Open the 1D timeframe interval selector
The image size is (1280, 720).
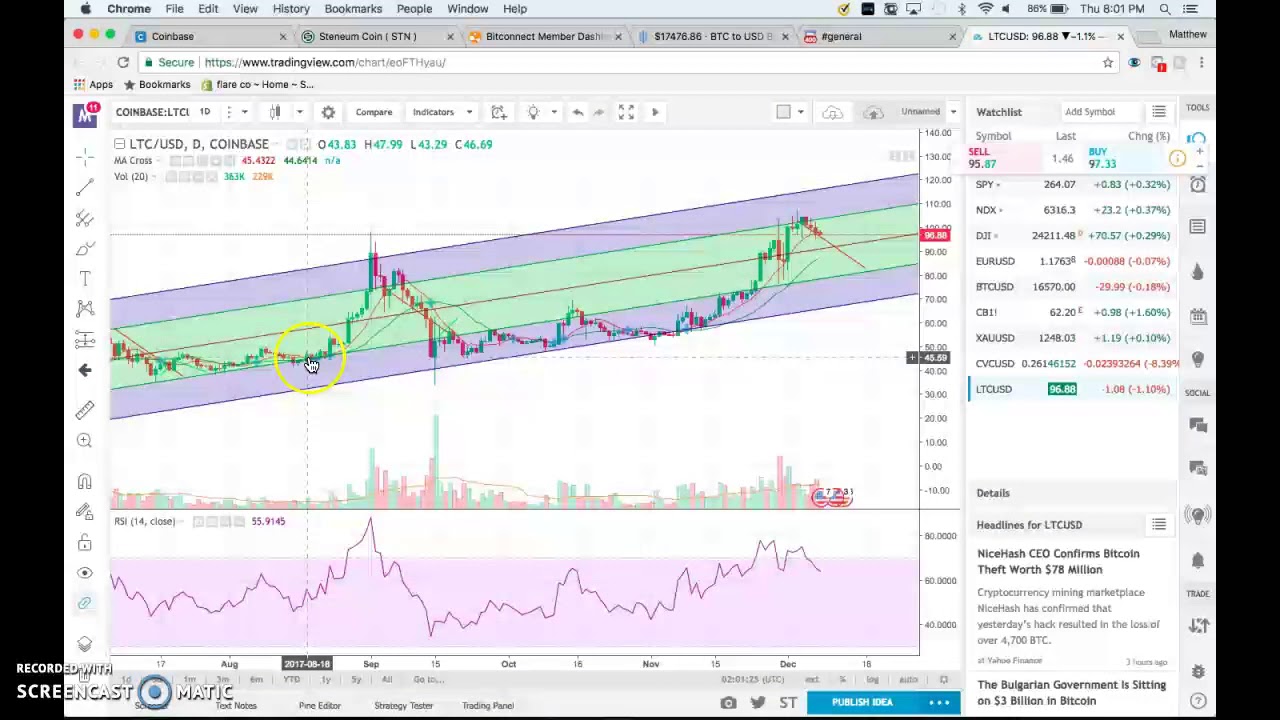pos(205,112)
